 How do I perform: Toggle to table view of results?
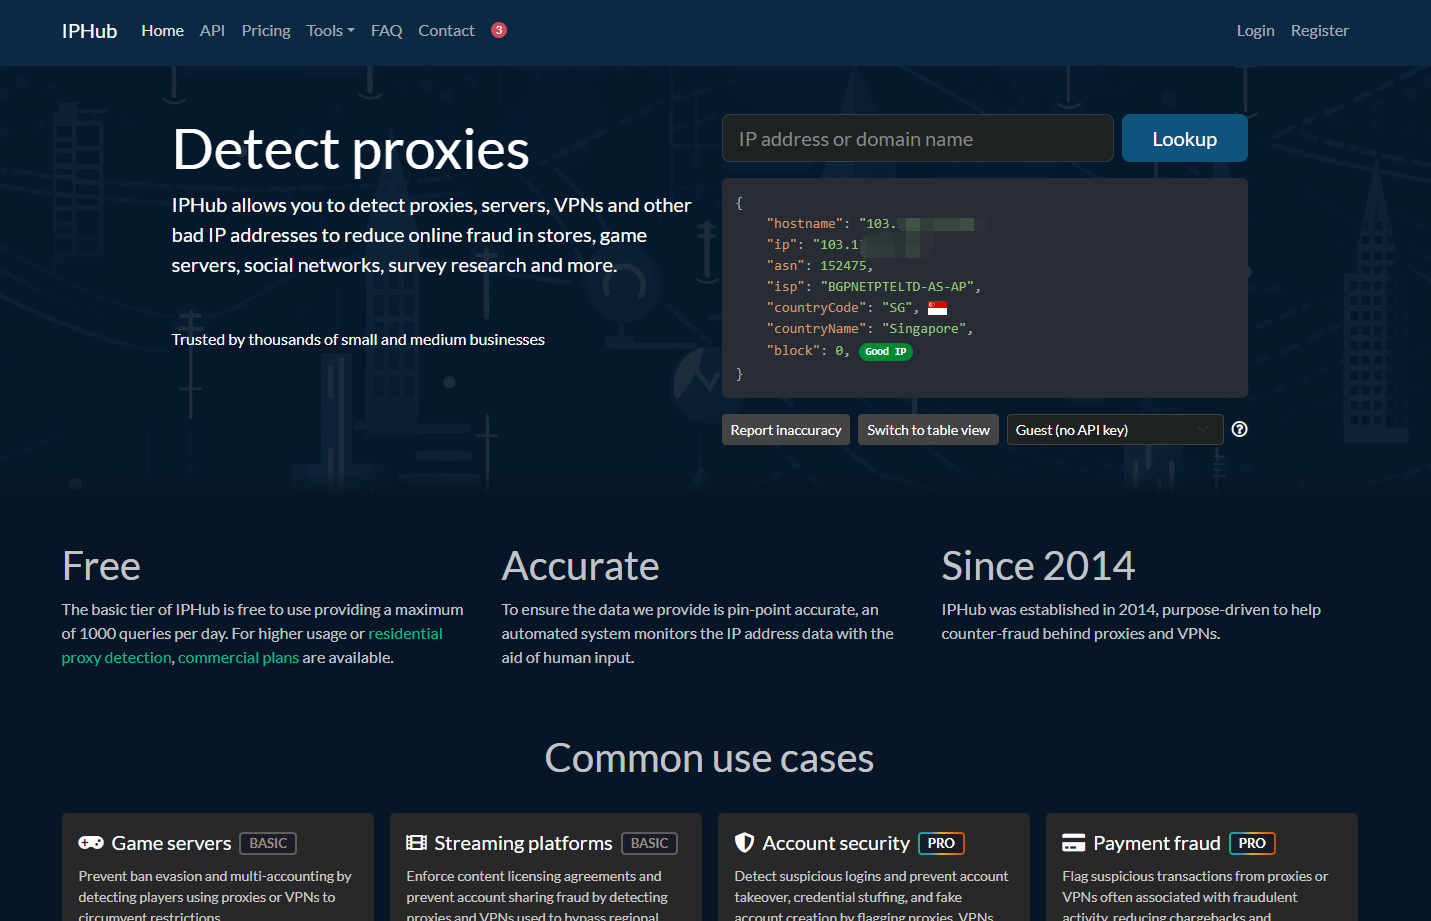coord(928,430)
